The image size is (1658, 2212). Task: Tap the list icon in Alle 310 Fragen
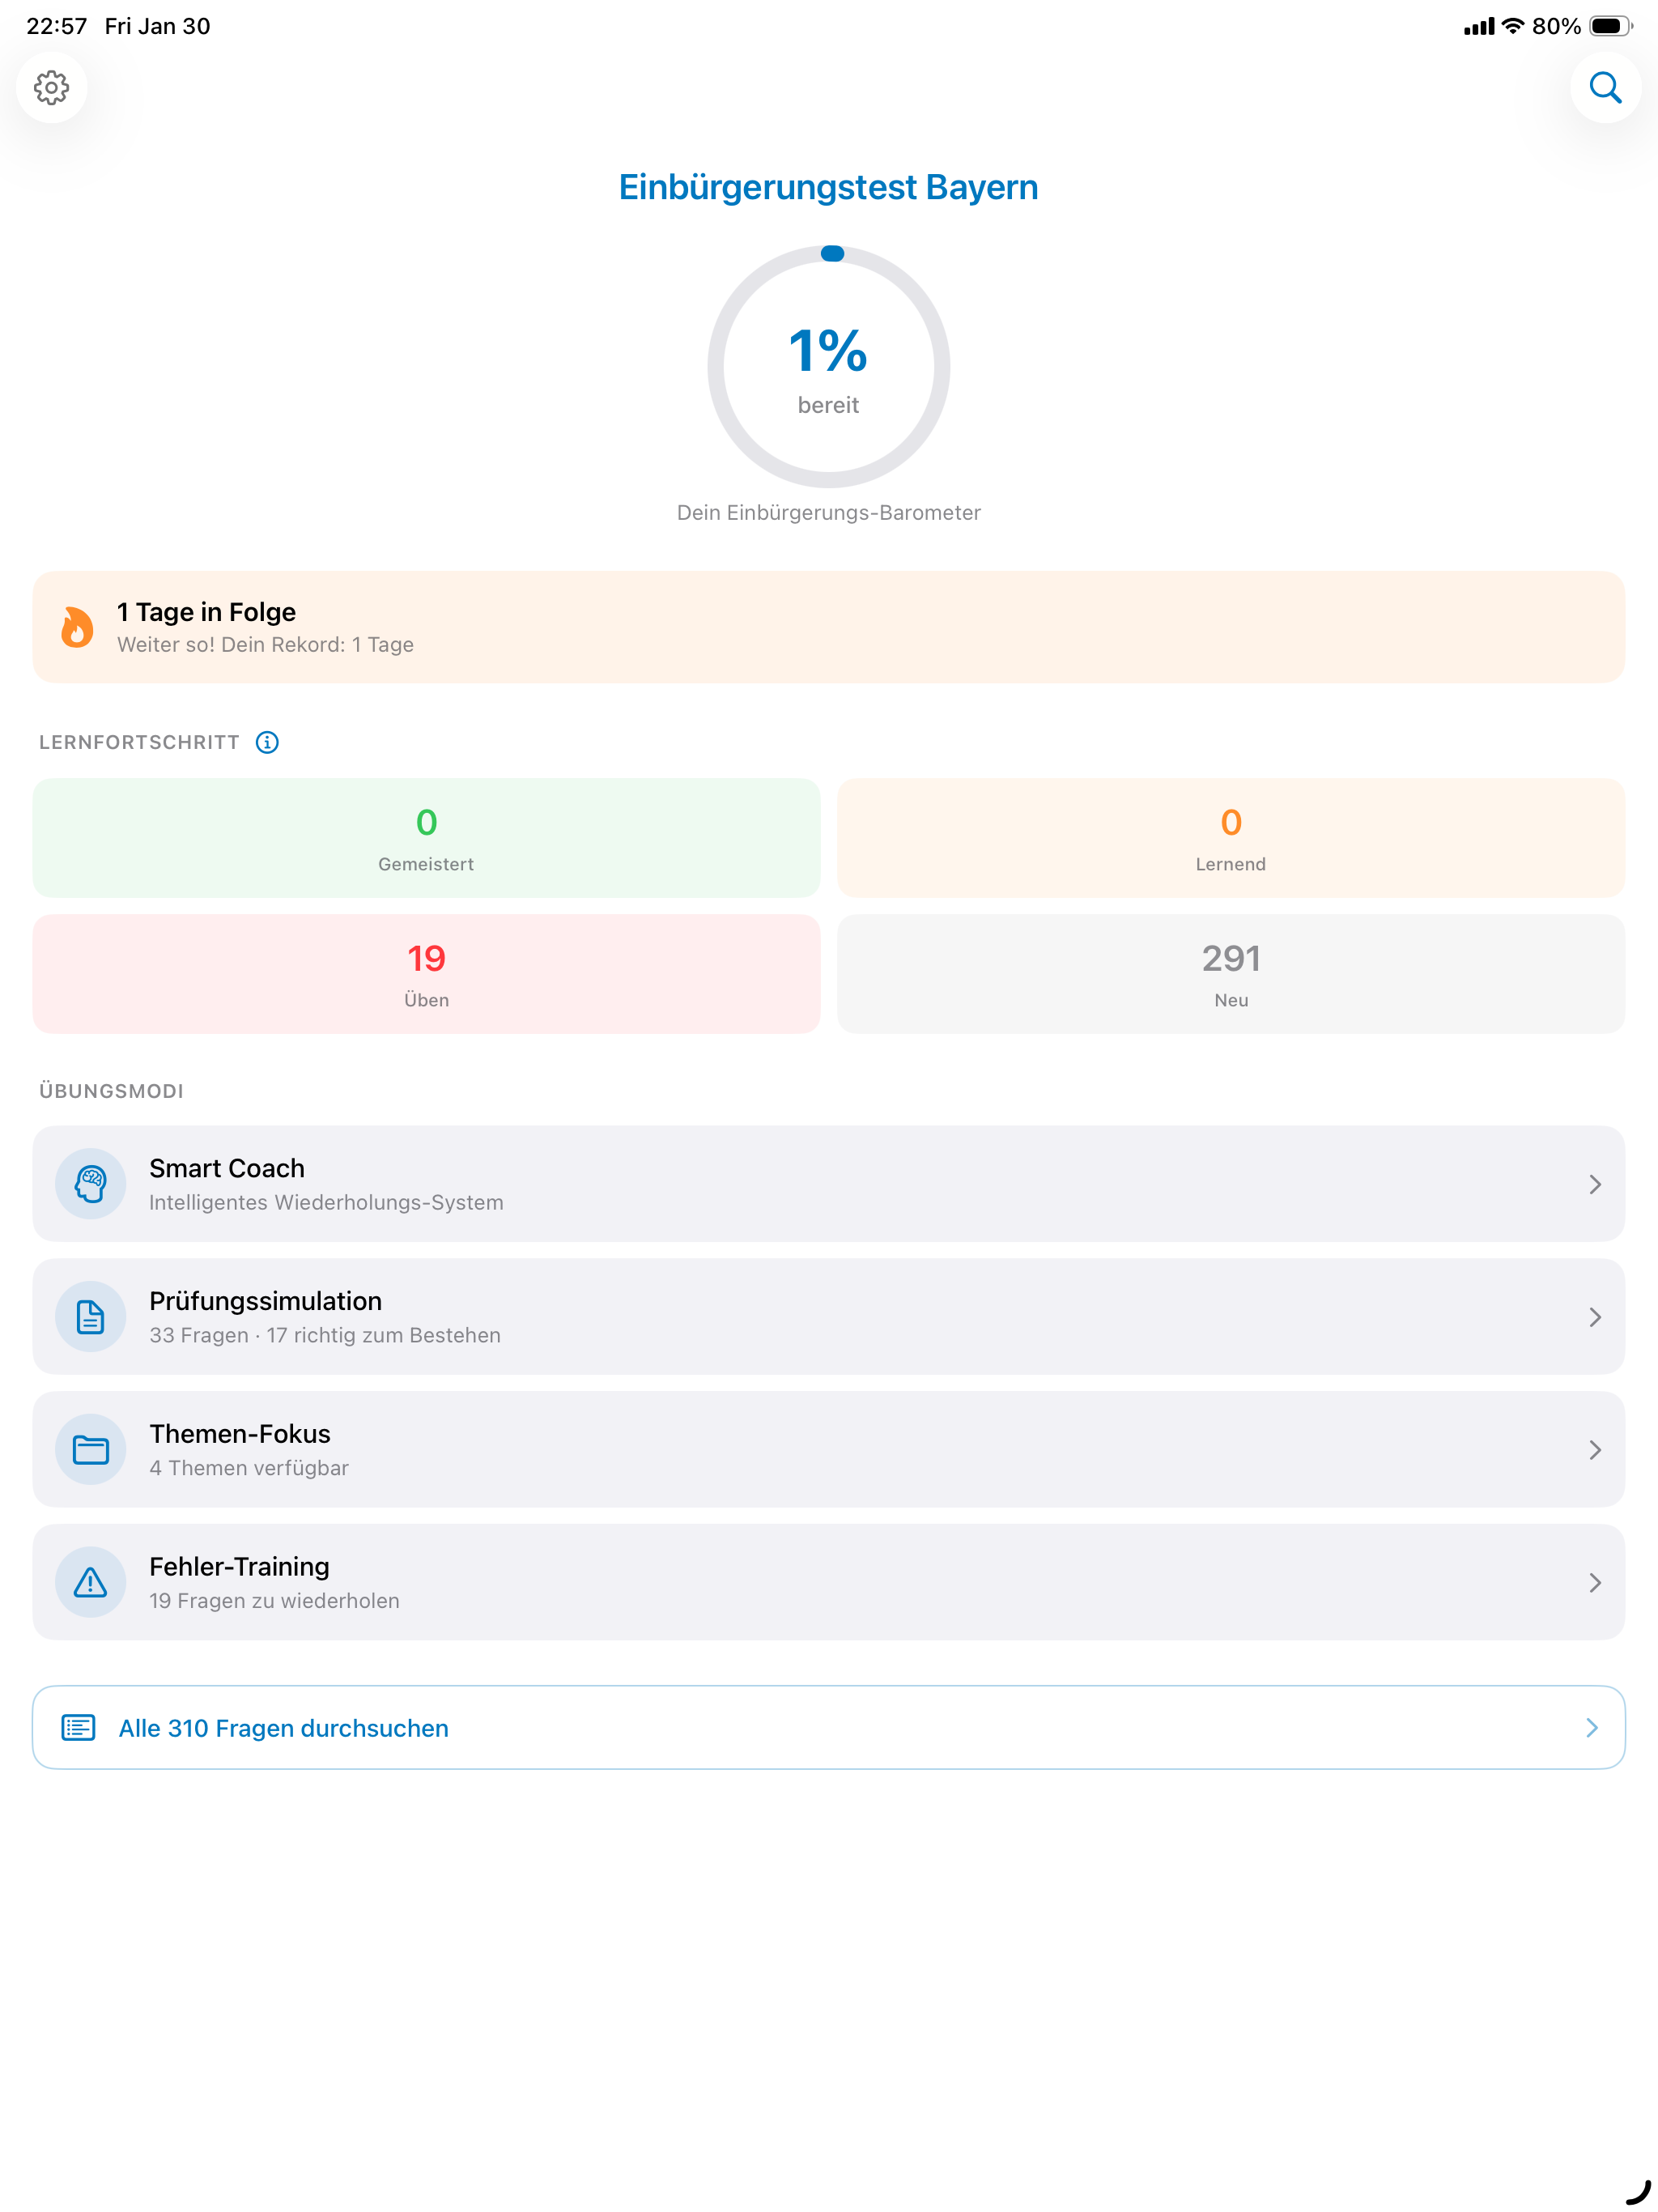tap(79, 1727)
